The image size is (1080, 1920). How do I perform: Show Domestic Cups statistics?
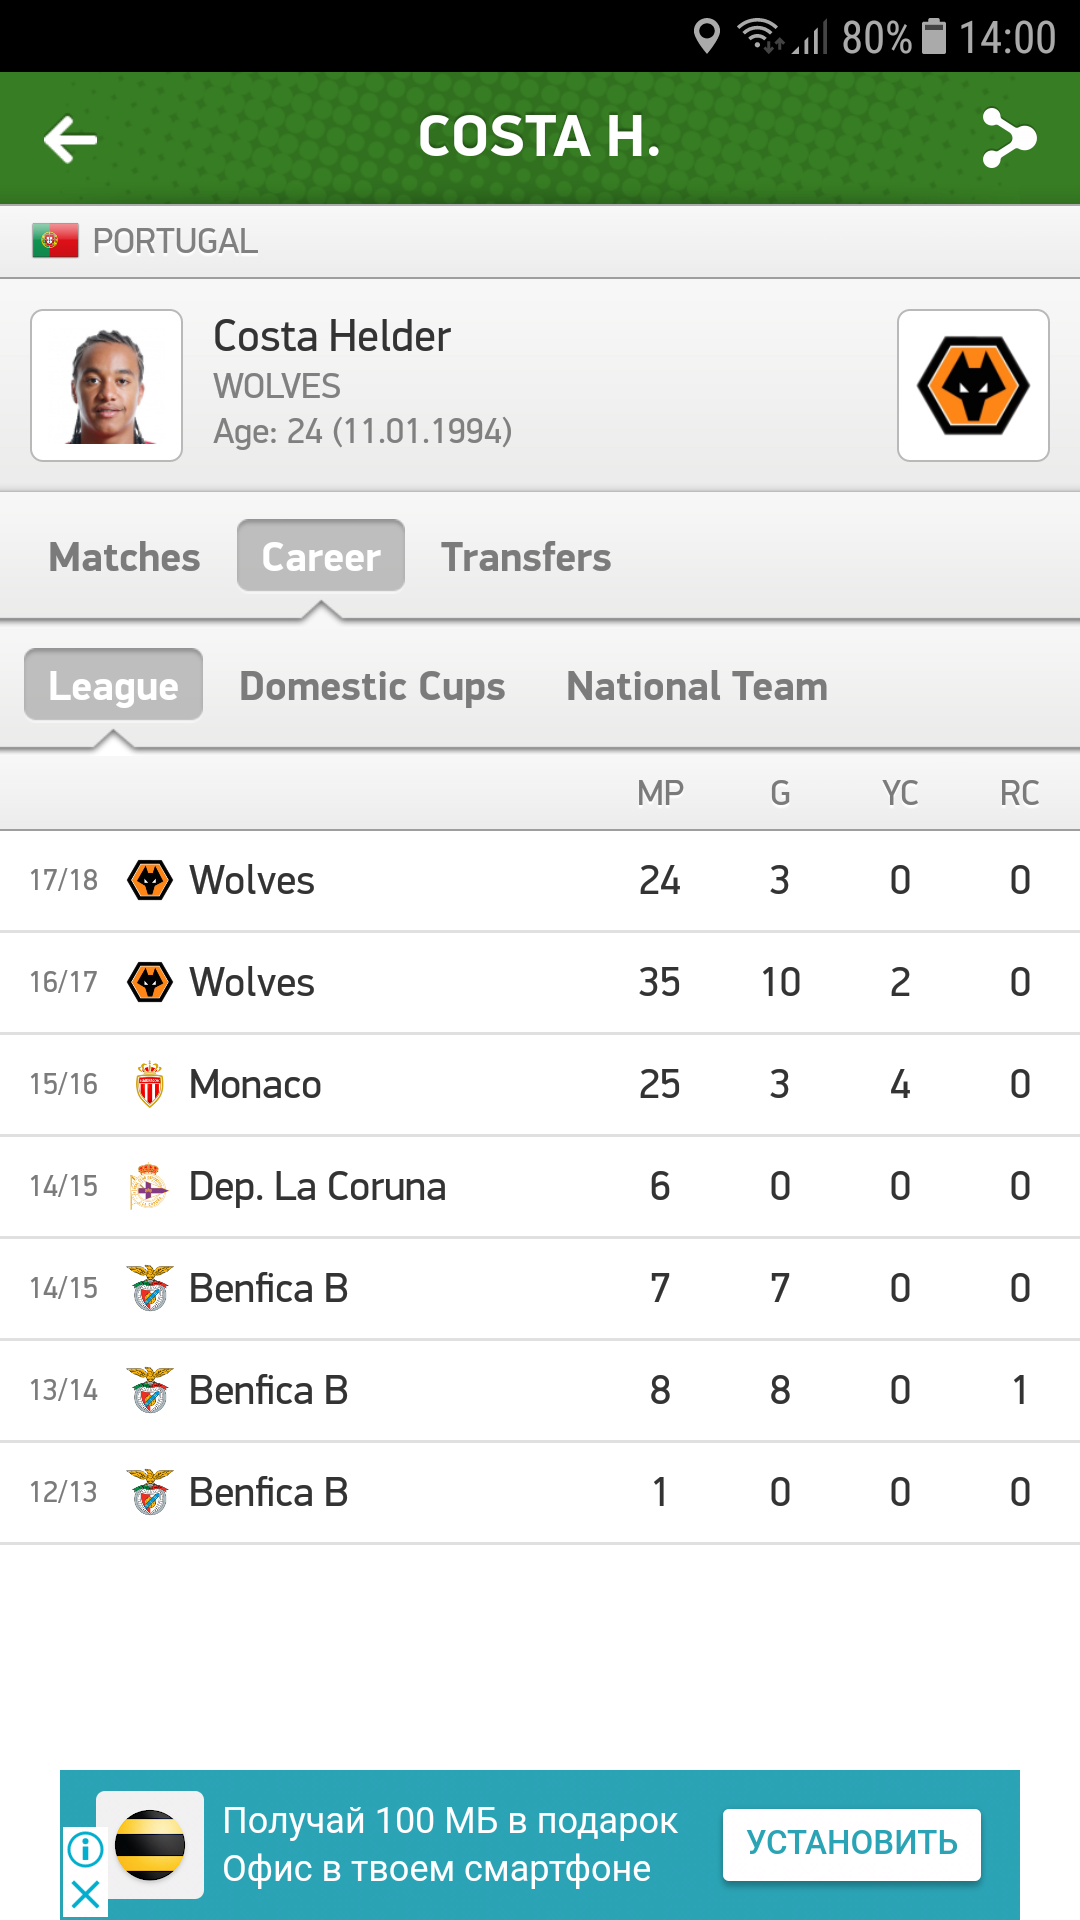(372, 686)
